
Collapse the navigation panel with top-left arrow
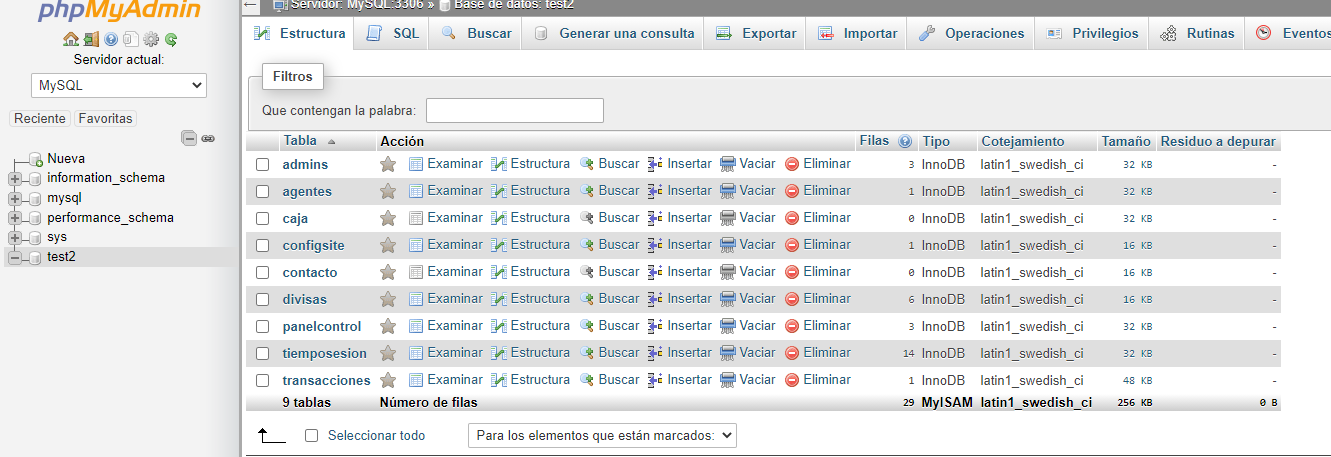pyautogui.click(x=251, y=5)
